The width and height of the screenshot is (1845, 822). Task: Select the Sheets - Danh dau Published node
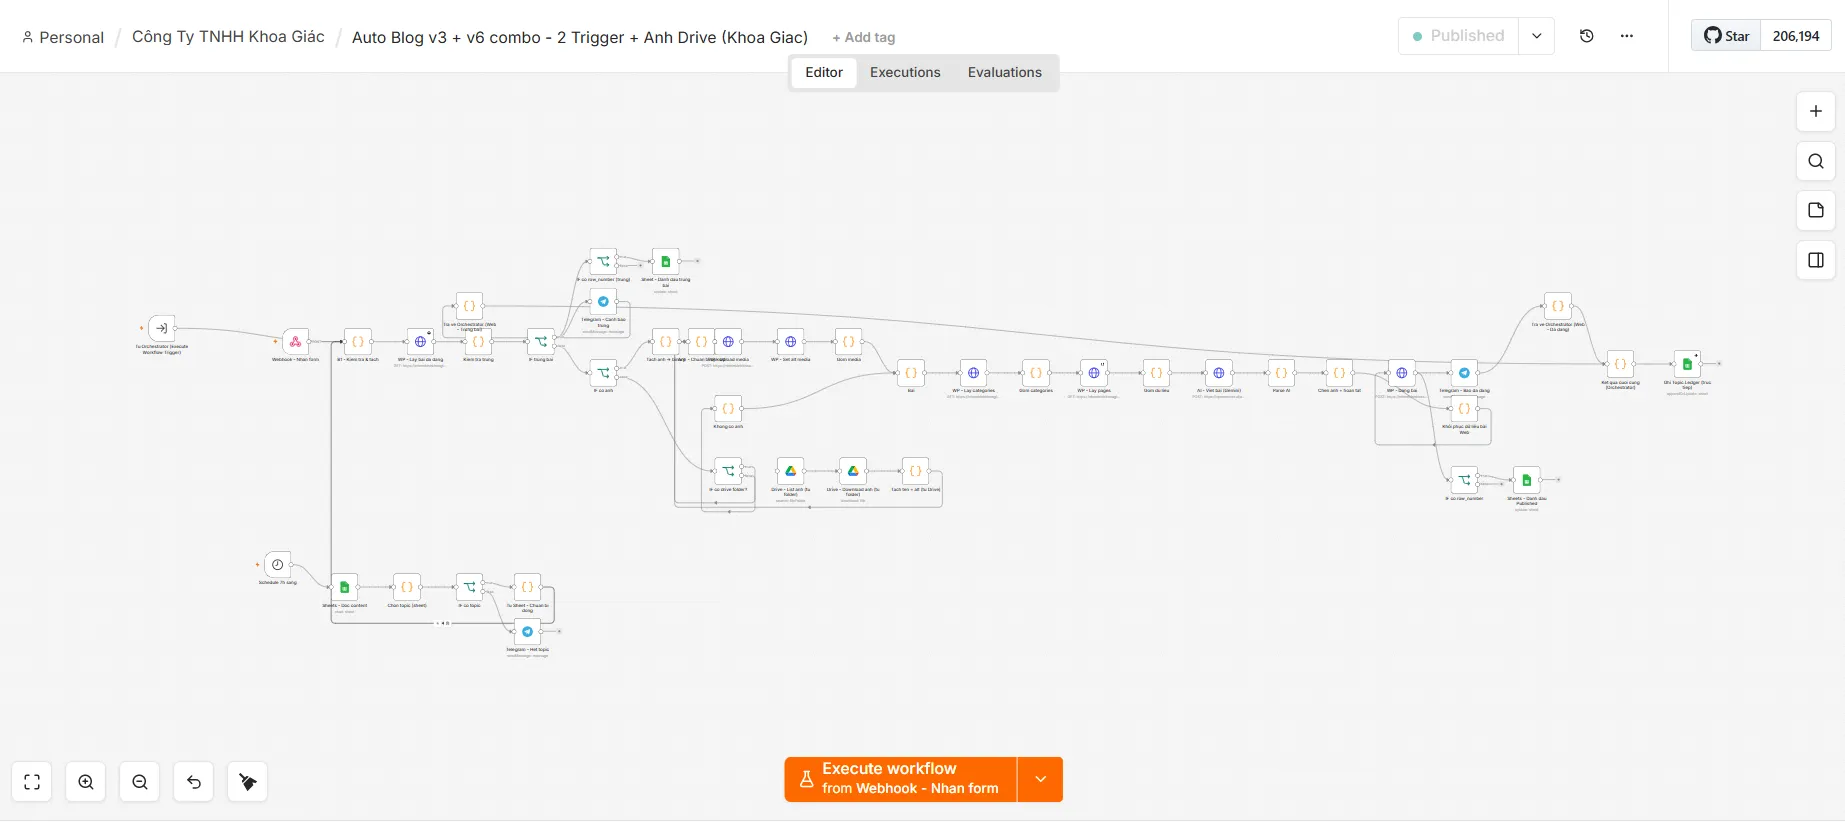click(x=1526, y=480)
